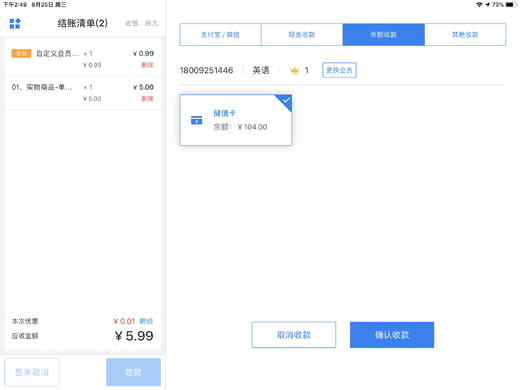Image resolution: width=520 pixels, height=390 pixels.
Task: Click the grey ¥5.00 unit price
Action: click(92, 99)
